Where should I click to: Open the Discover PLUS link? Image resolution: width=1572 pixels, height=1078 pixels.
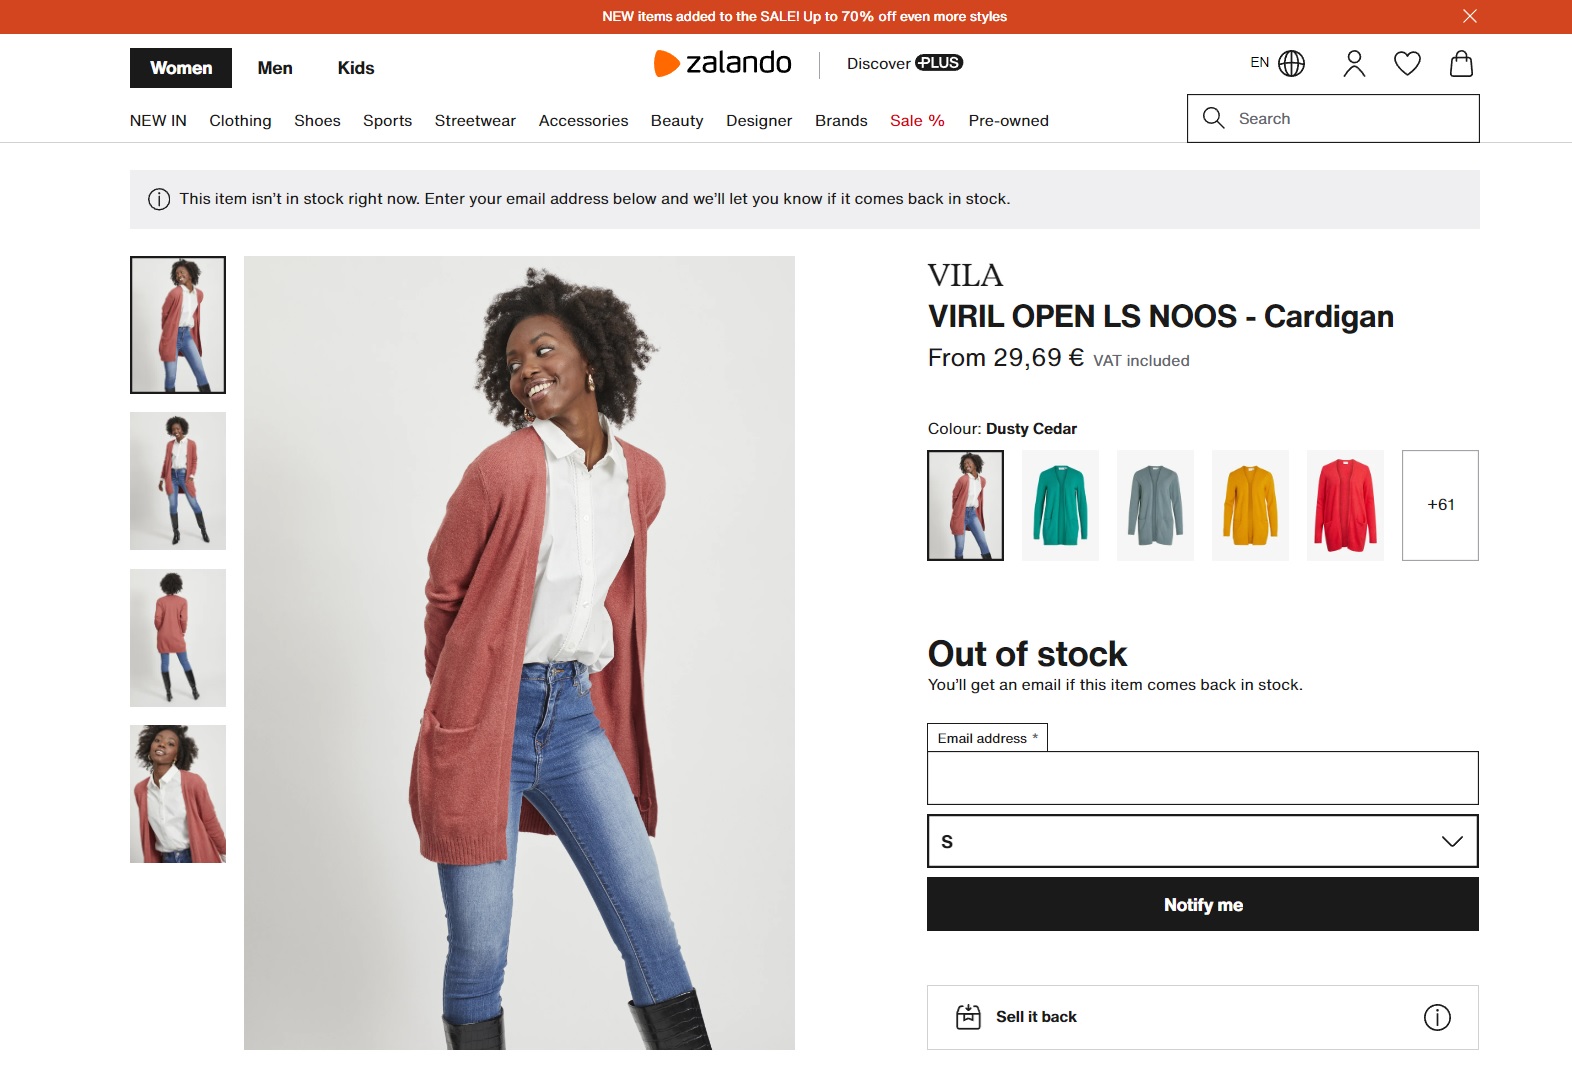[904, 63]
